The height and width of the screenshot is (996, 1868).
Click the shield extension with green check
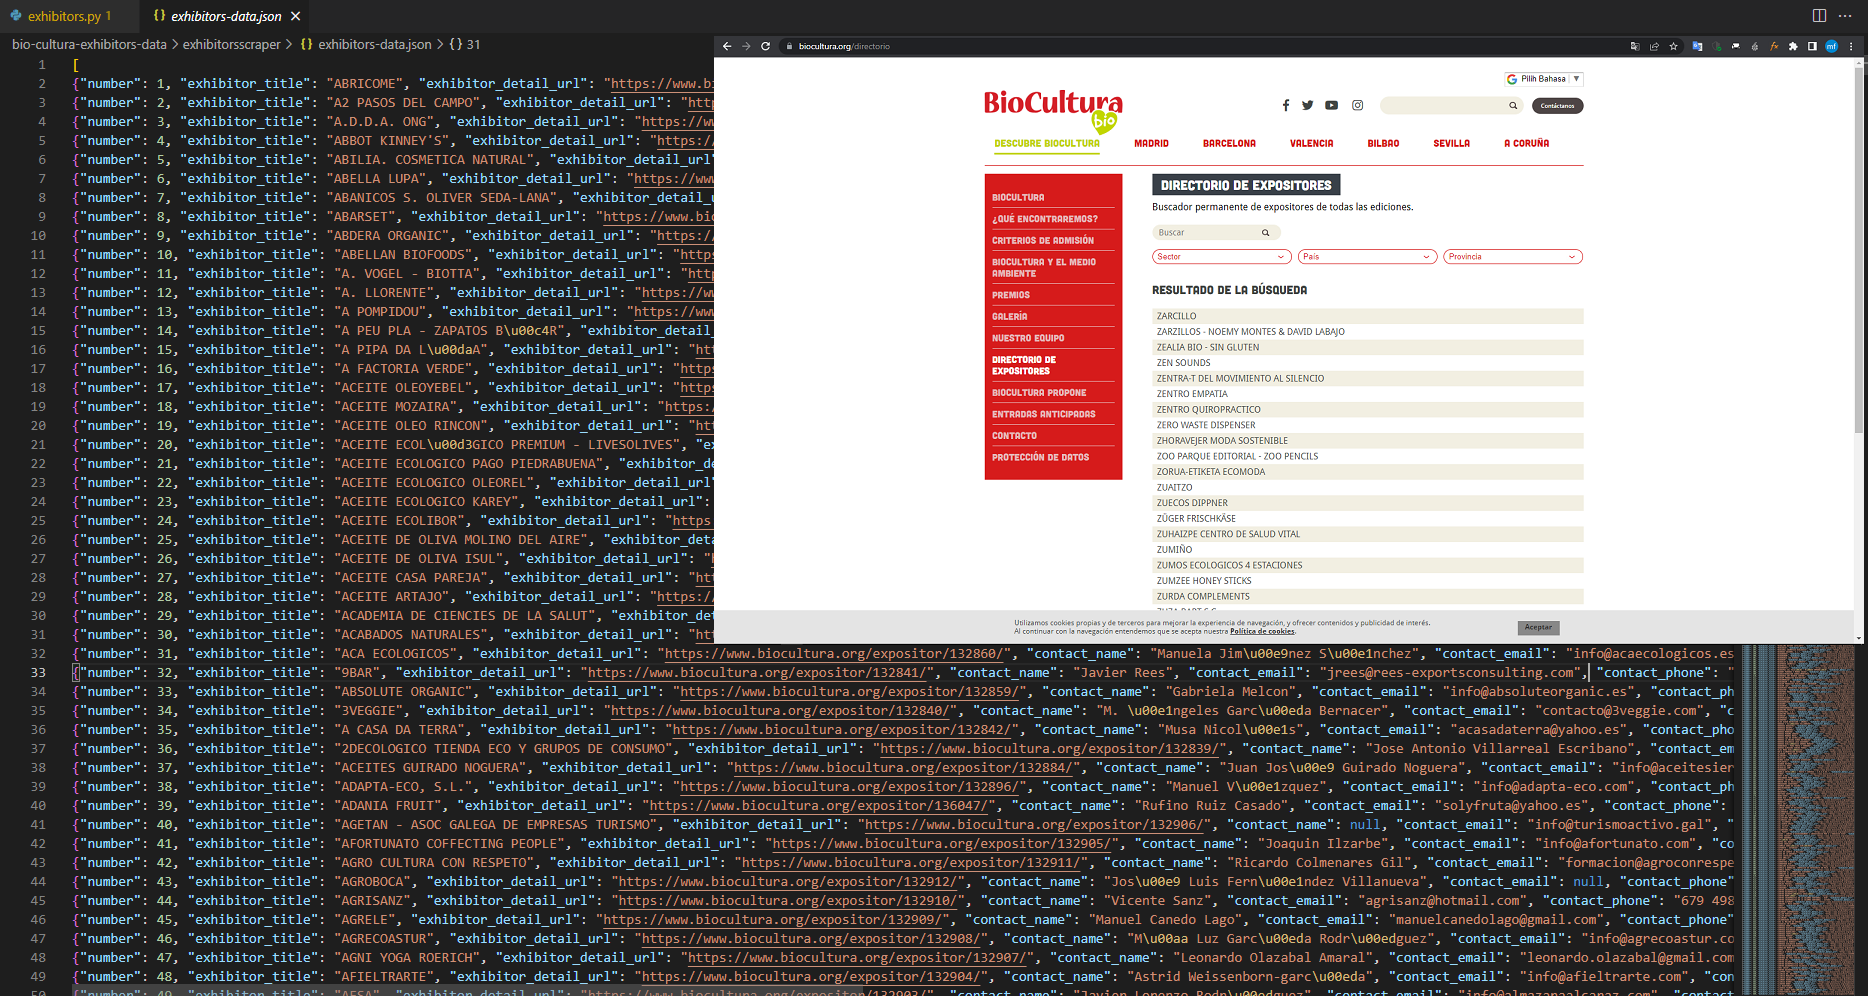1717,46
